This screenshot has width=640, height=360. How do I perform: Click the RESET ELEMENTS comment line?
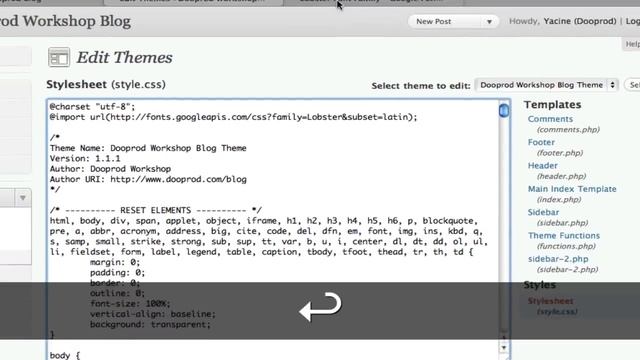point(156,210)
